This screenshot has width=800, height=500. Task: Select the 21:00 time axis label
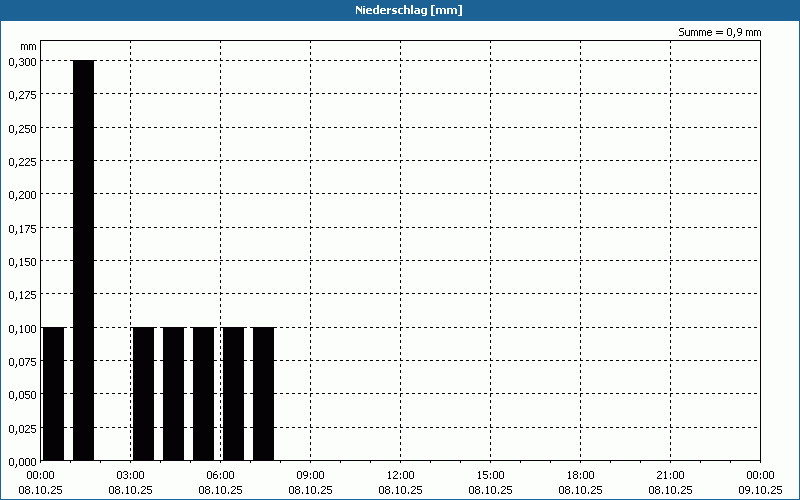point(670,475)
